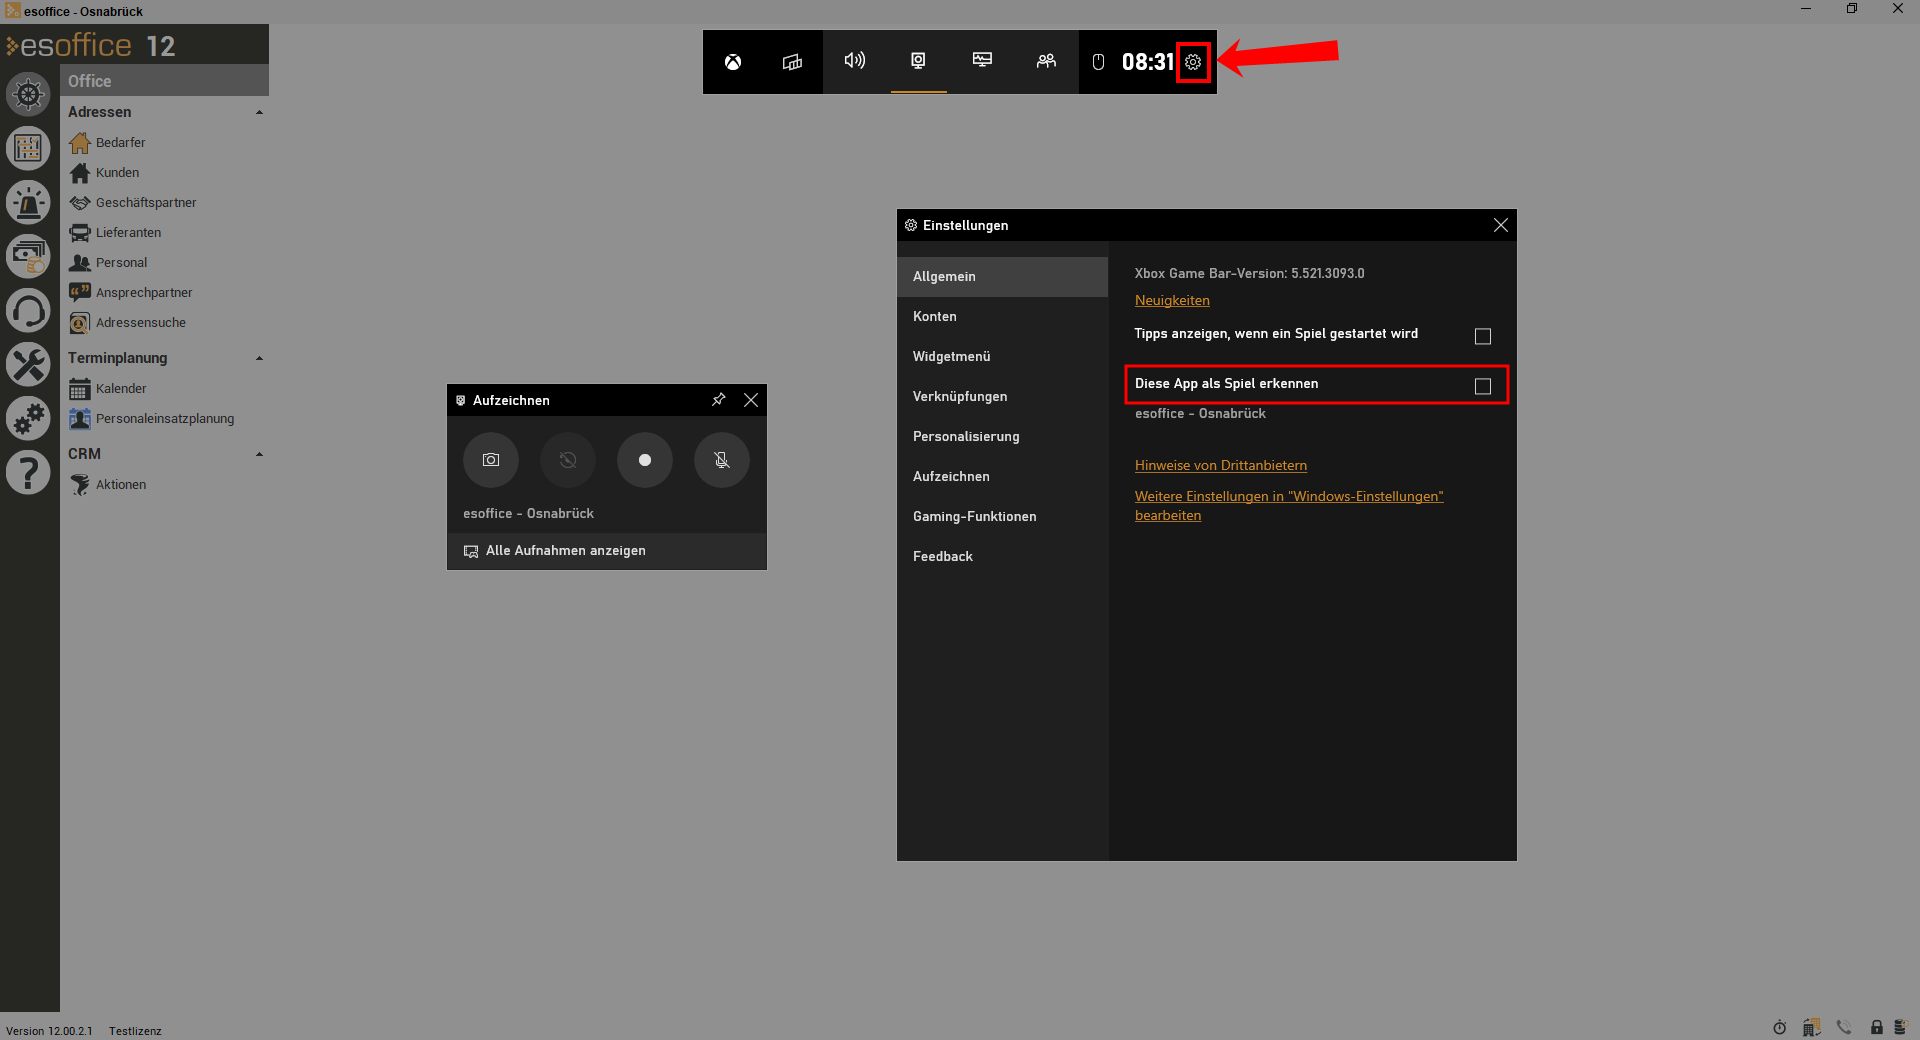Click the lock icon in status bar
Image resolution: width=1920 pixels, height=1040 pixels.
(1877, 1027)
